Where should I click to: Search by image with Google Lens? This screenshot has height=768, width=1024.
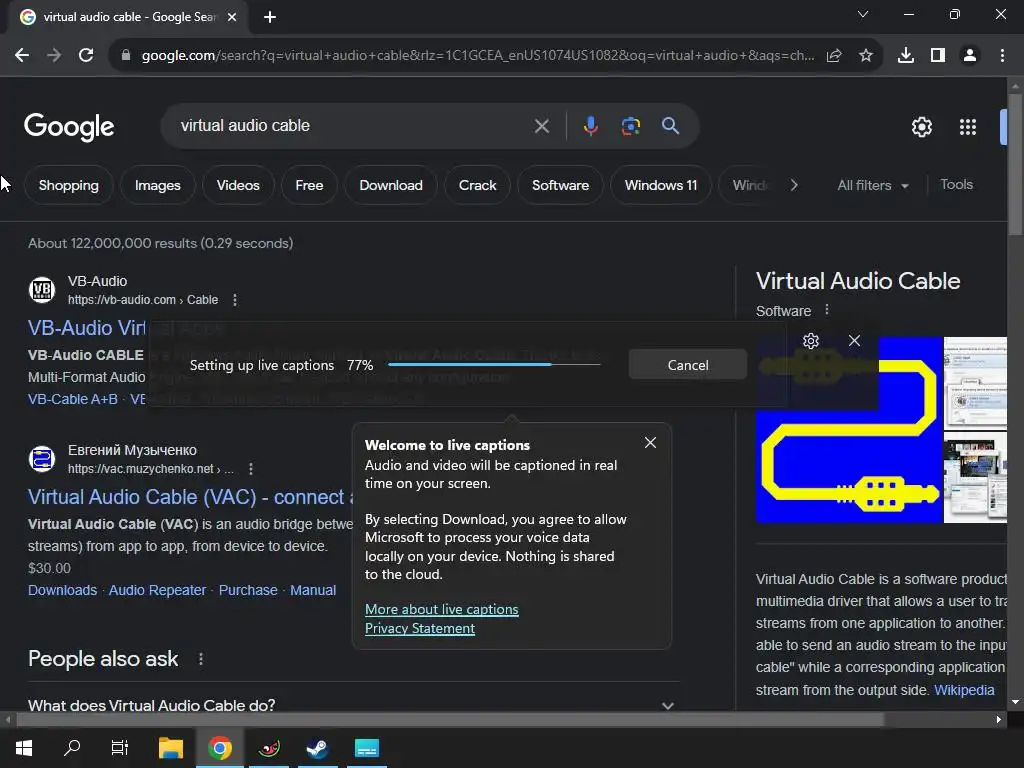(630, 125)
